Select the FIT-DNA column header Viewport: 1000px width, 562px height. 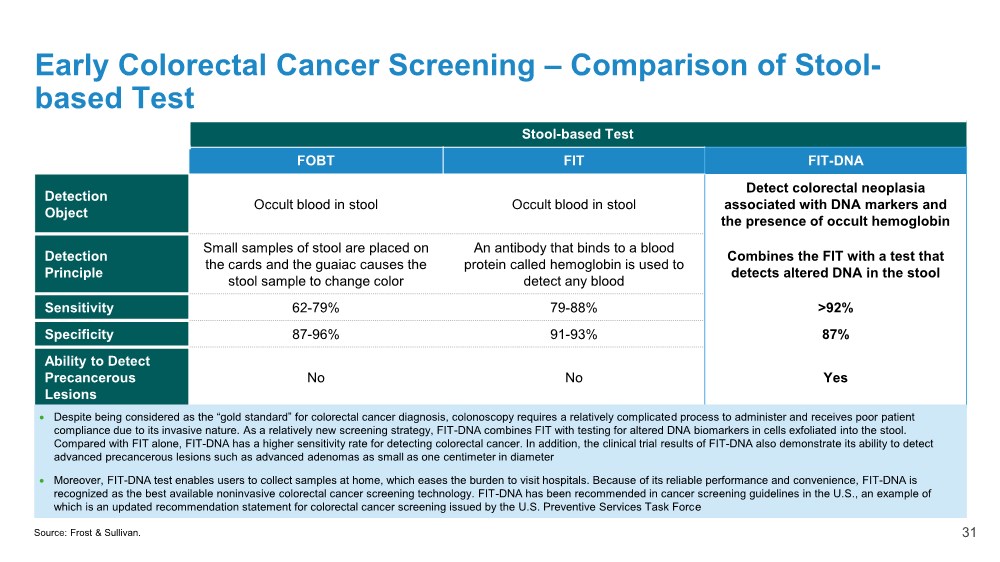(x=835, y=160)
